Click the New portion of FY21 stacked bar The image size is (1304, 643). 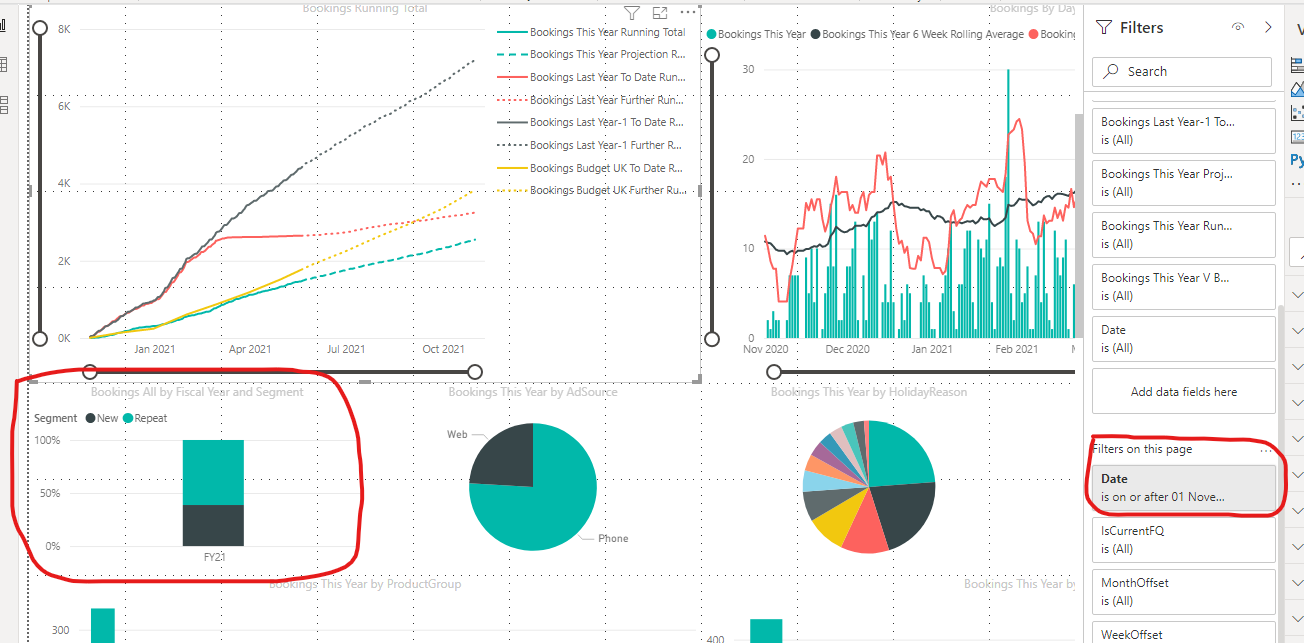(x=213, y=525)
